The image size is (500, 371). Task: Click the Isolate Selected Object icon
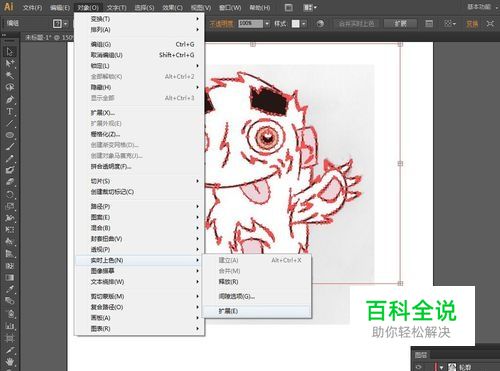pyautogui.click(x=490, y=24)
